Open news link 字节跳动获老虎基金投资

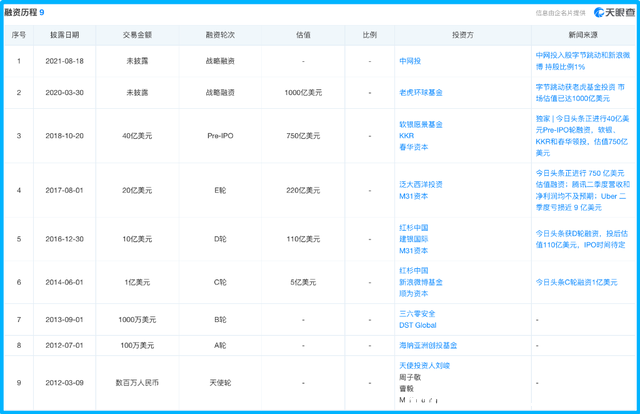coord(580,93)
